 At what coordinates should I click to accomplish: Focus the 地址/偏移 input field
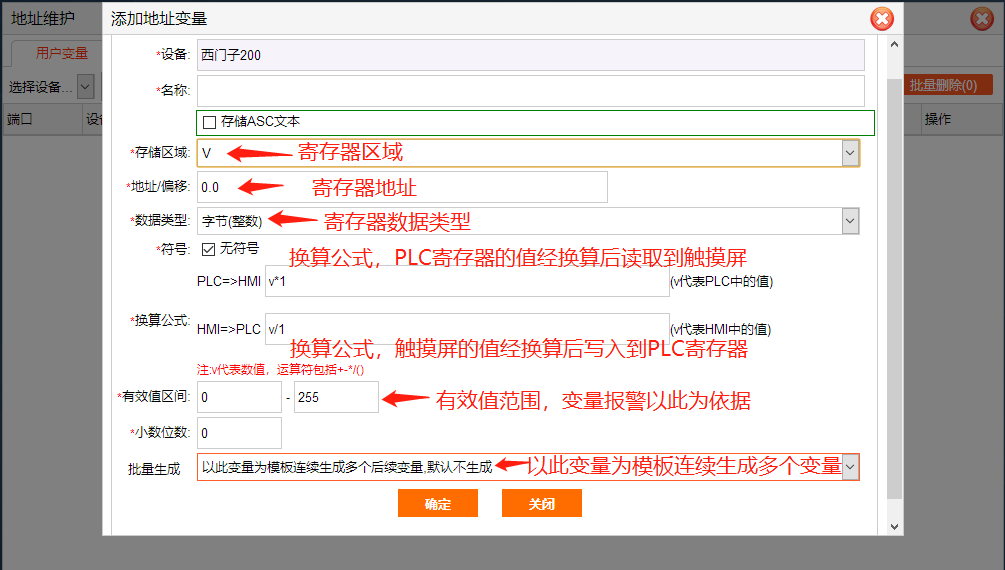[402, 187]
